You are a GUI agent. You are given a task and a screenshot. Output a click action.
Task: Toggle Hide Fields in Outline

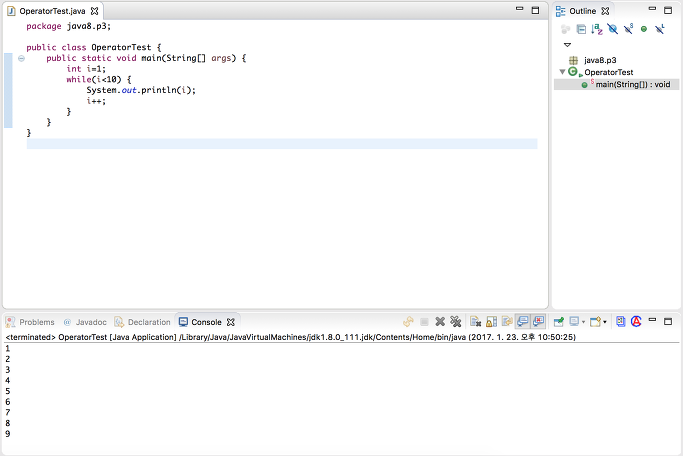tap(612, 29)
